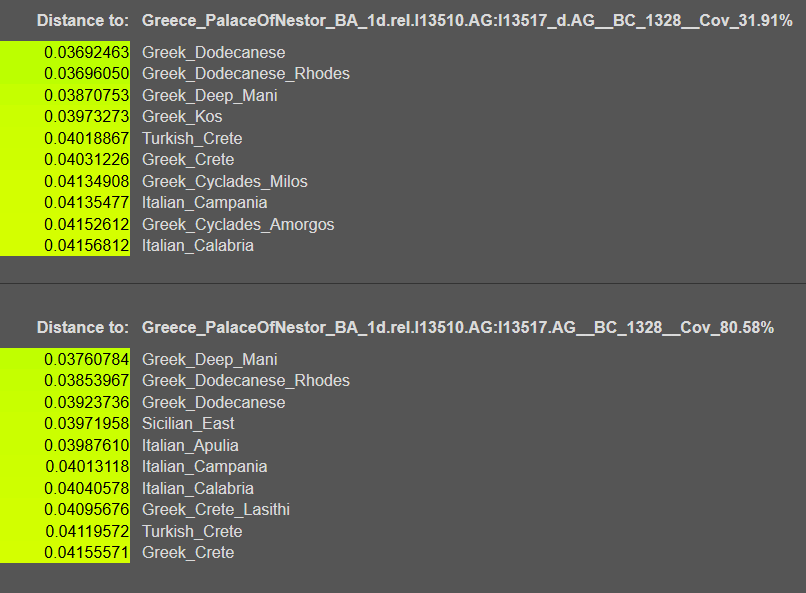The image size is (806, 593).
Task: Click the distance value 0.03987610
Action: point(86,446)
